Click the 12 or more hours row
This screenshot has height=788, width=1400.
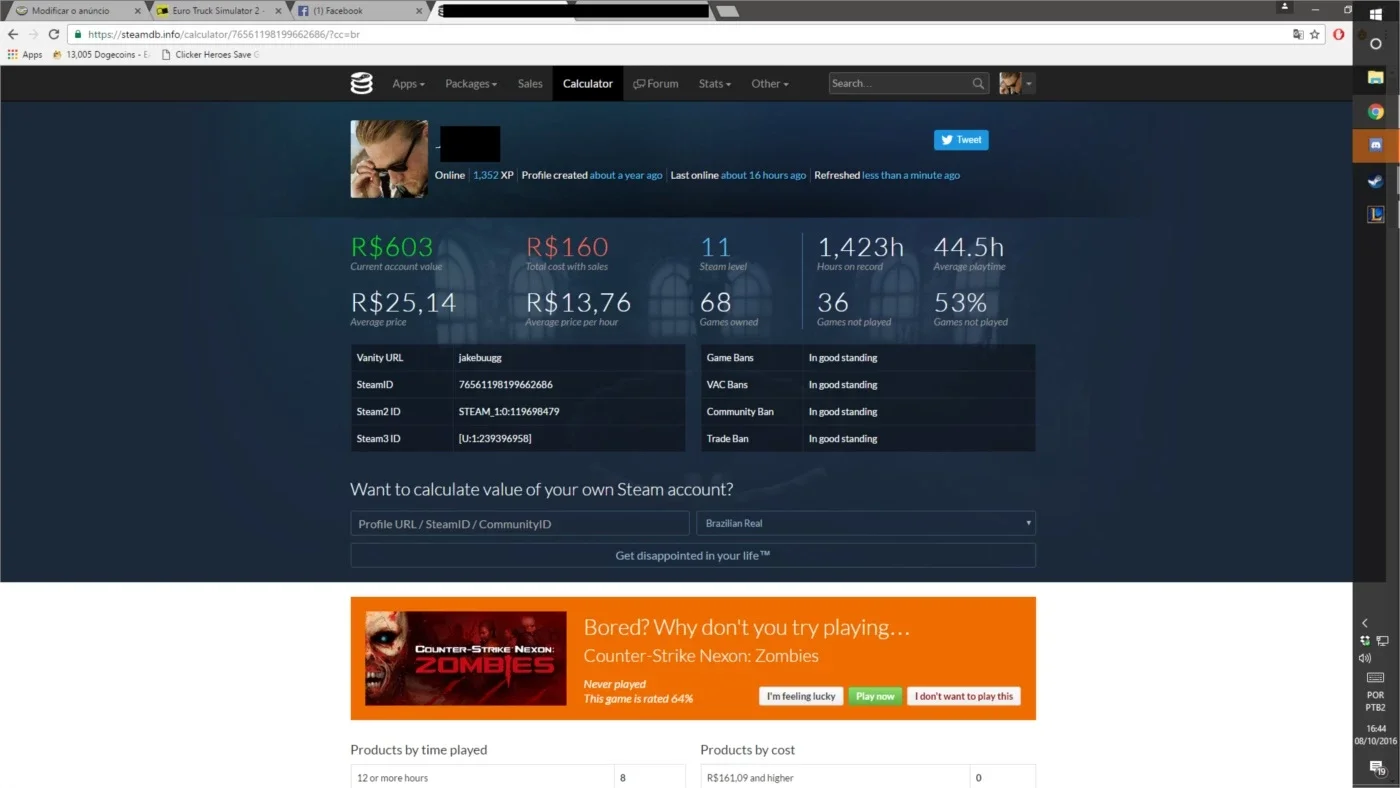[518, 777]
